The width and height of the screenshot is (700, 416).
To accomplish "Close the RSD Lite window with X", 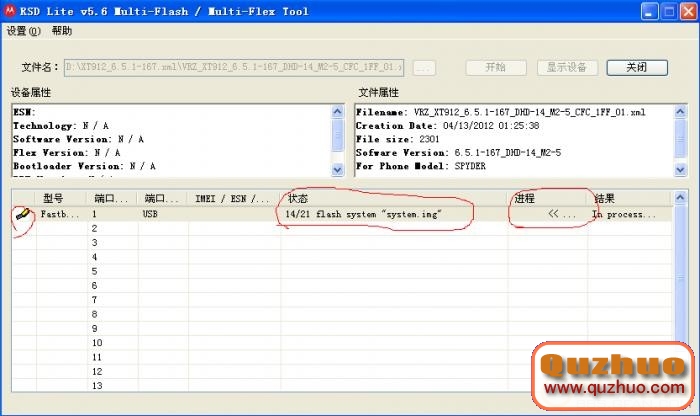I will tap(688, 12).
